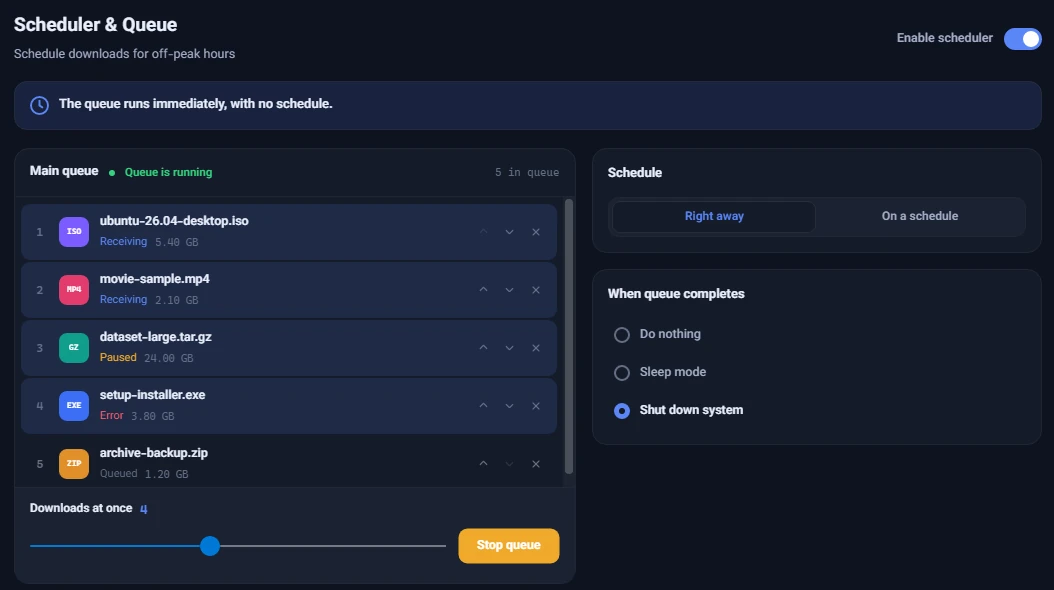Click the Downloads at once slider handle
Image resolution: width=1054 pixels, height=590 pixels.
coord(210,546)
